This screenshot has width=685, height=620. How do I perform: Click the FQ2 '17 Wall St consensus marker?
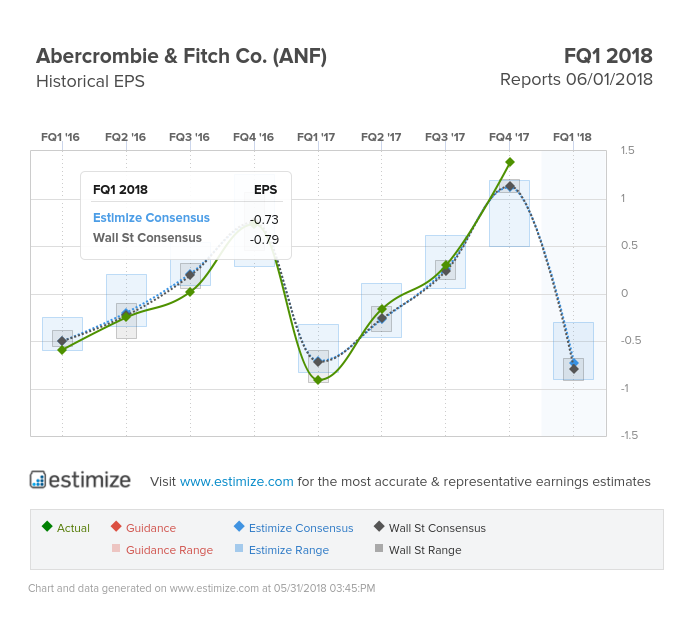click(382, 319)
